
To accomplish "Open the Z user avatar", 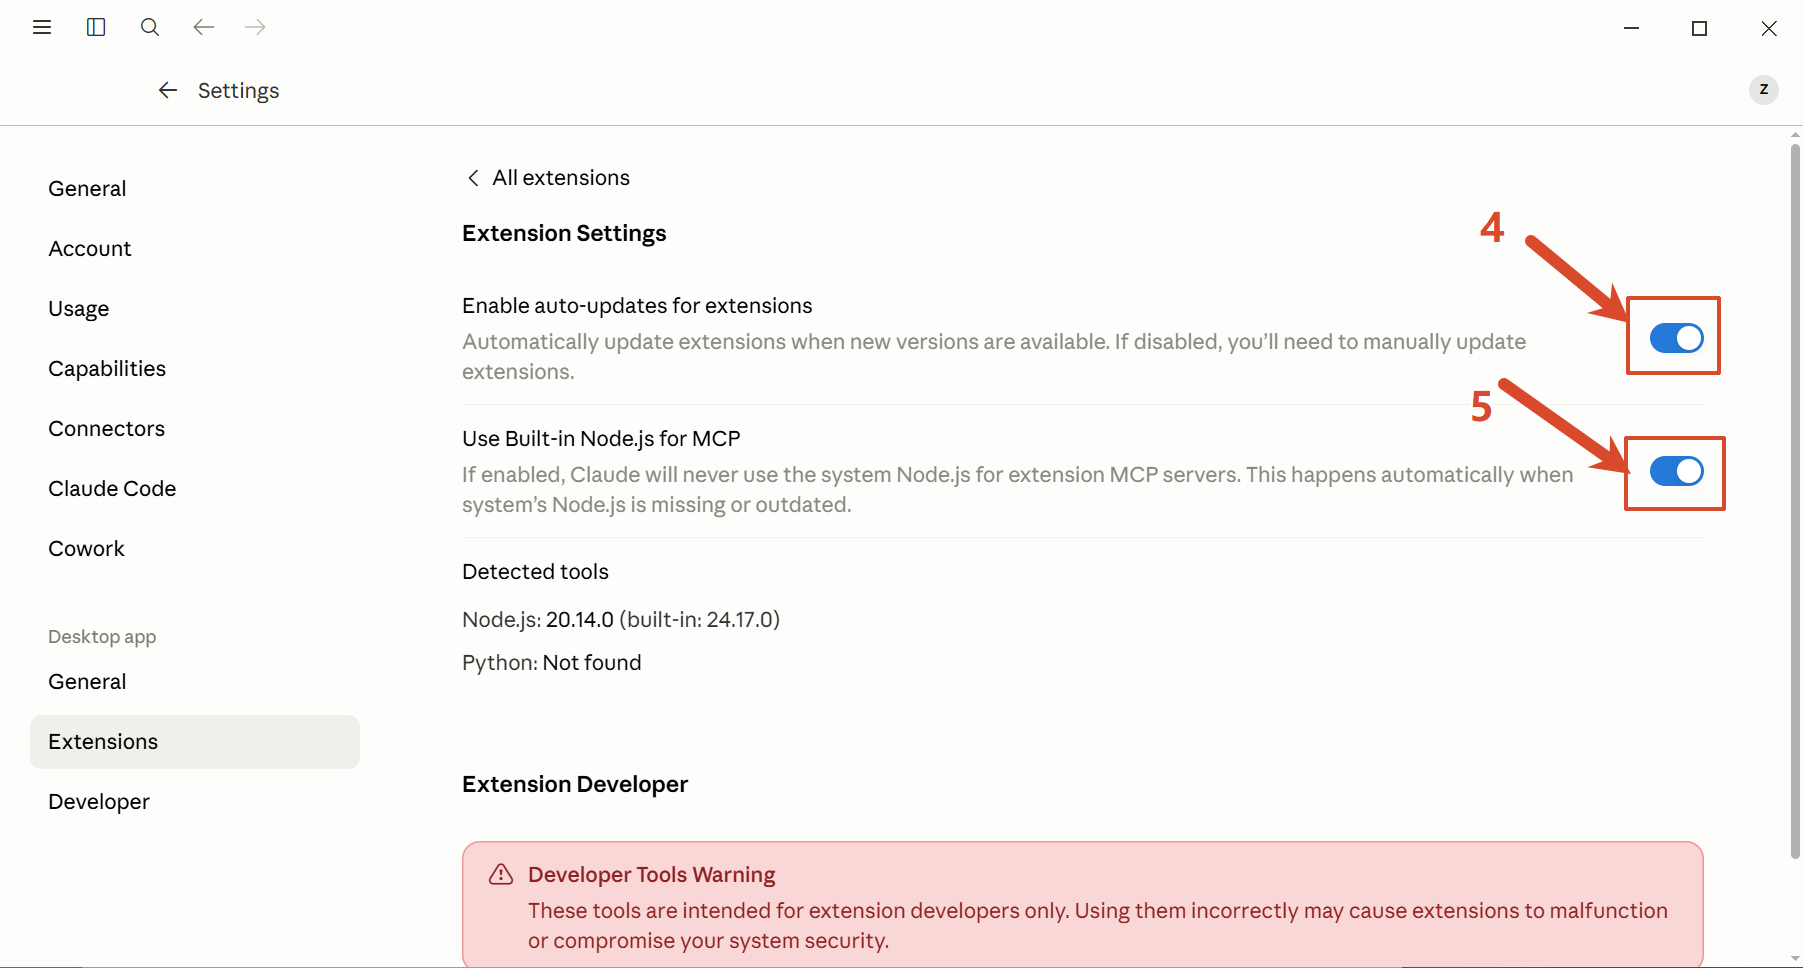I will 1763,89.
